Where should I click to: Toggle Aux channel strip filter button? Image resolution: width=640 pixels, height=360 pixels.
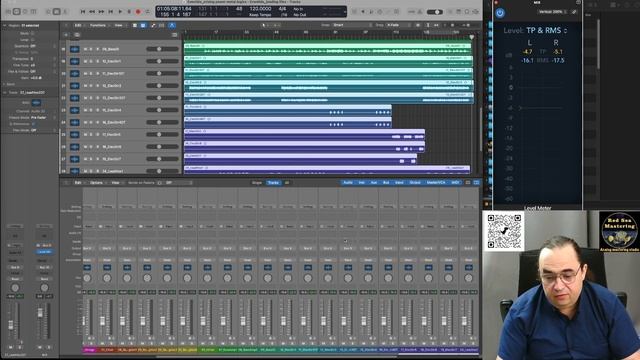coord(373,183)
